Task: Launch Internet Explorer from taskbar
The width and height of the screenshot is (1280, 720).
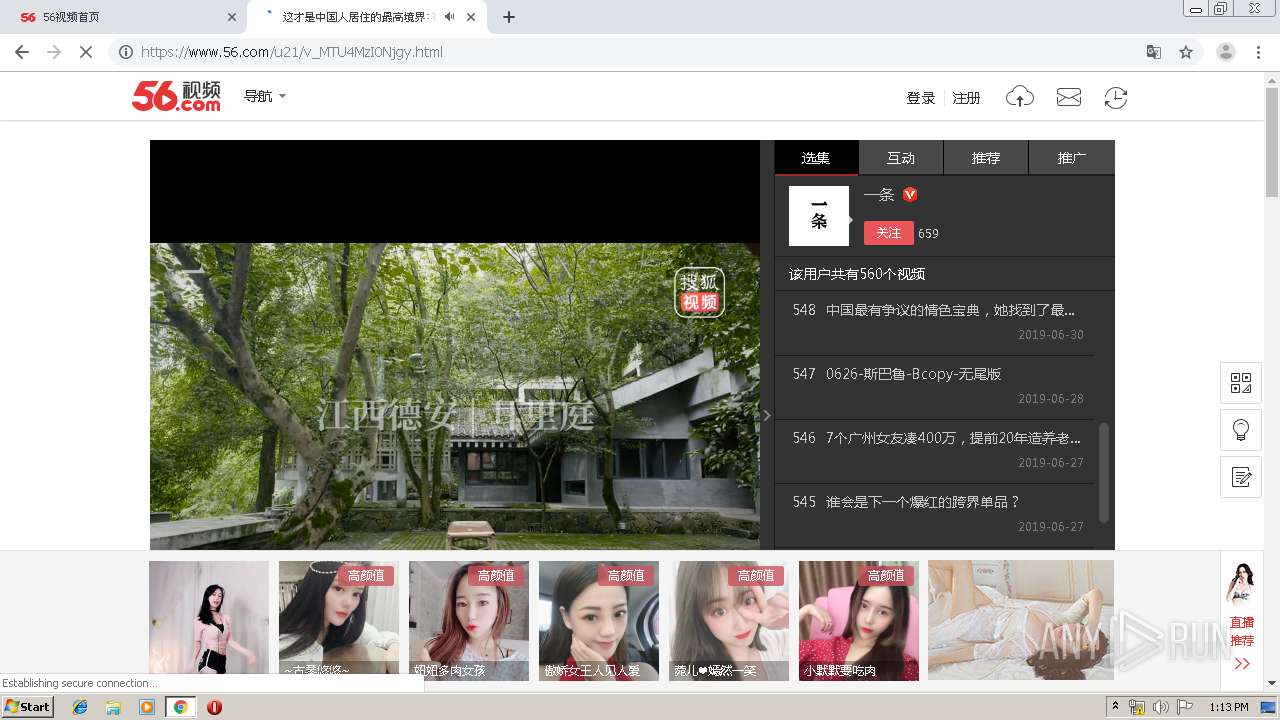Action: click(80, 707)
